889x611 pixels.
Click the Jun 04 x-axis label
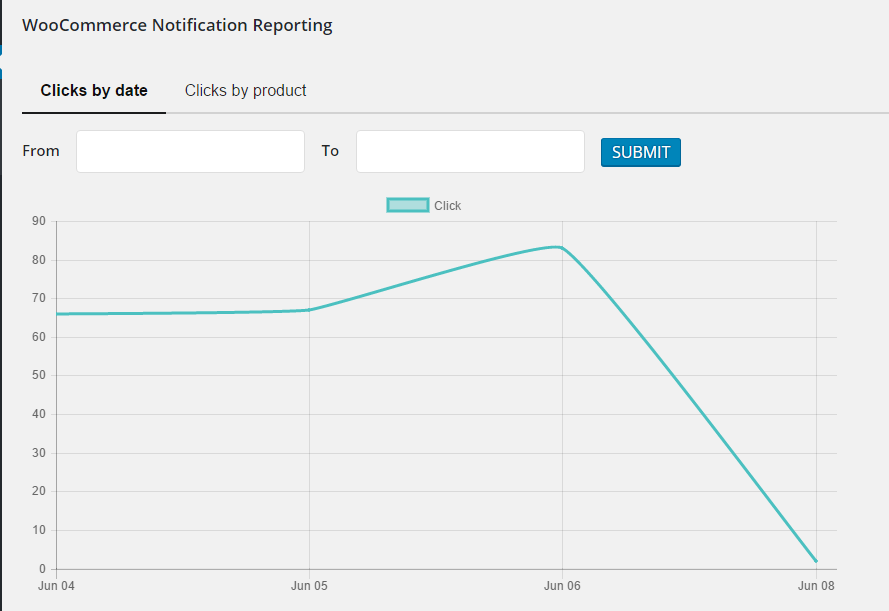pos(56,586)
